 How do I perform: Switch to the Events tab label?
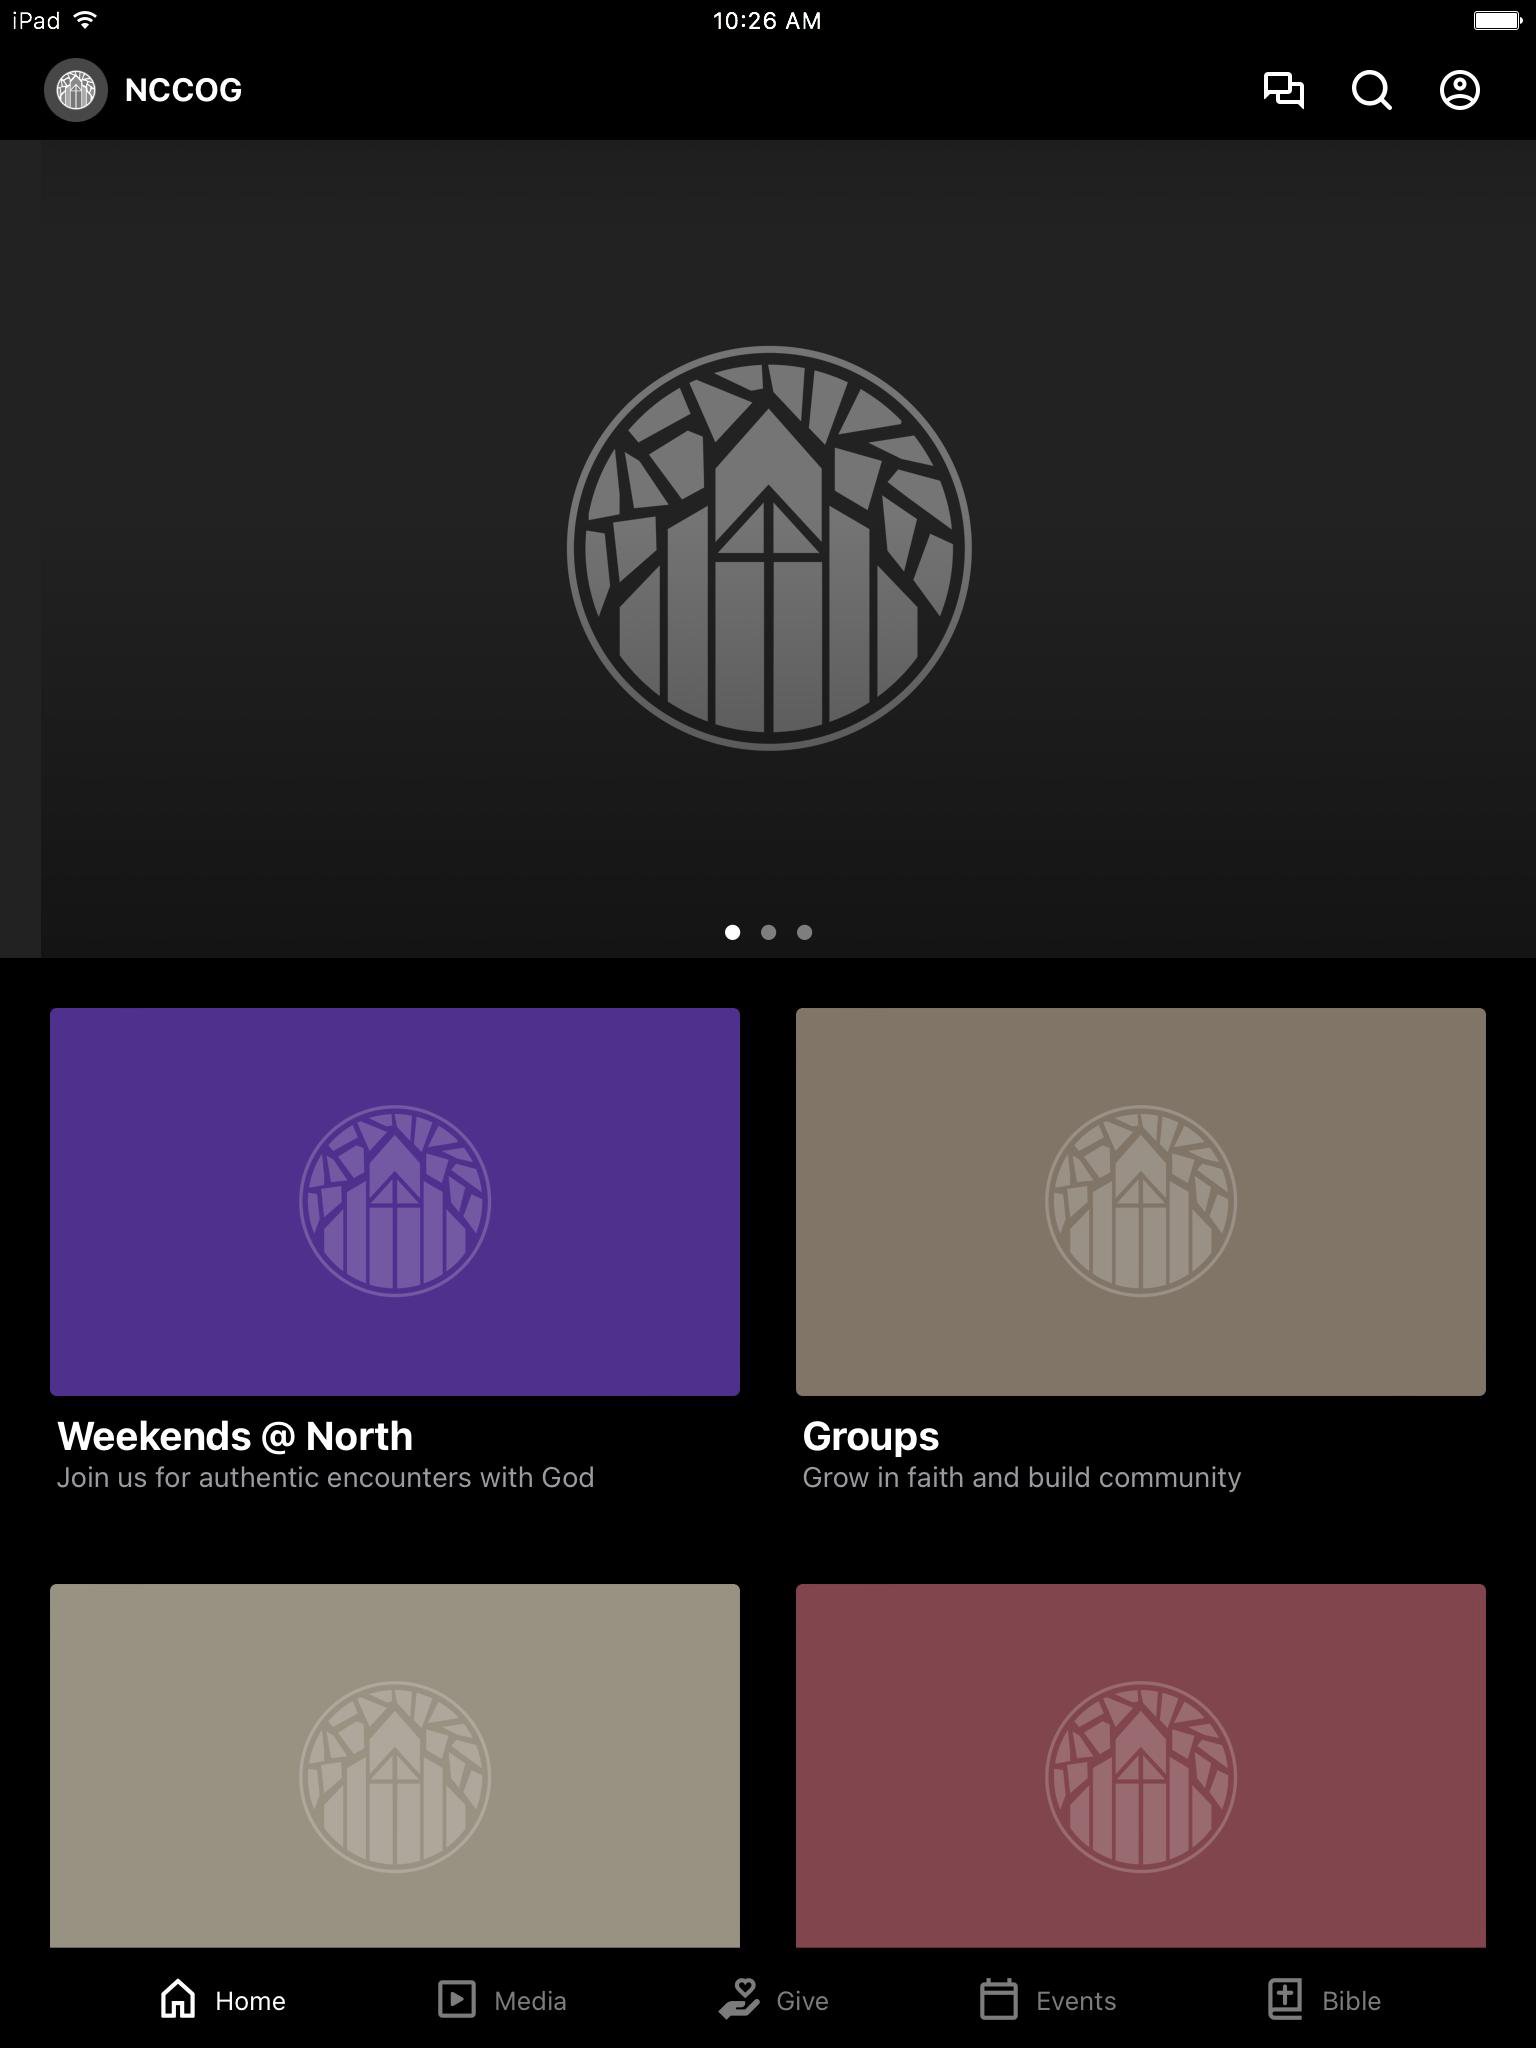(x=1075, y=2001)
